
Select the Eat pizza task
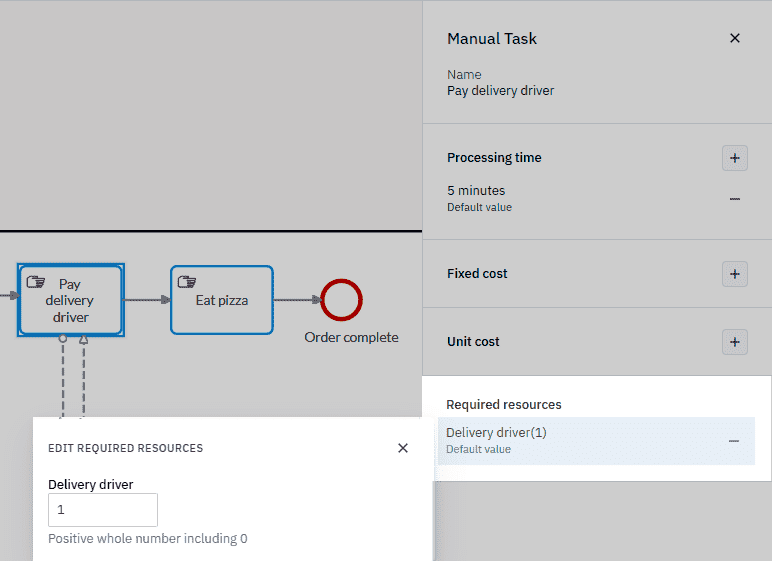(x=222, y=300)
